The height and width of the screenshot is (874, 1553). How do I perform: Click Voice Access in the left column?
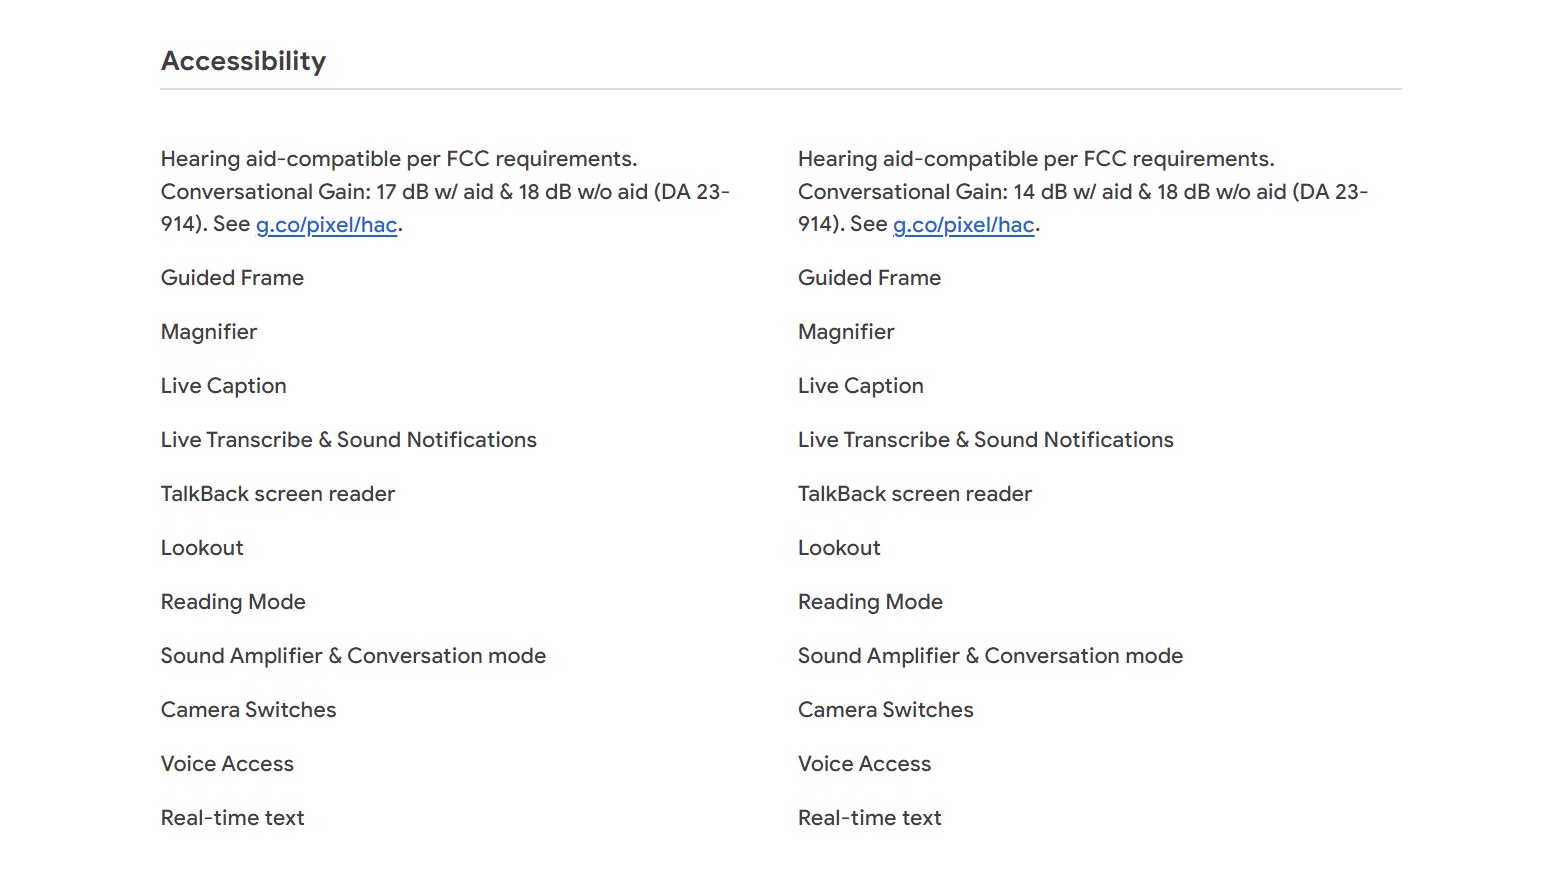[227, 764]
